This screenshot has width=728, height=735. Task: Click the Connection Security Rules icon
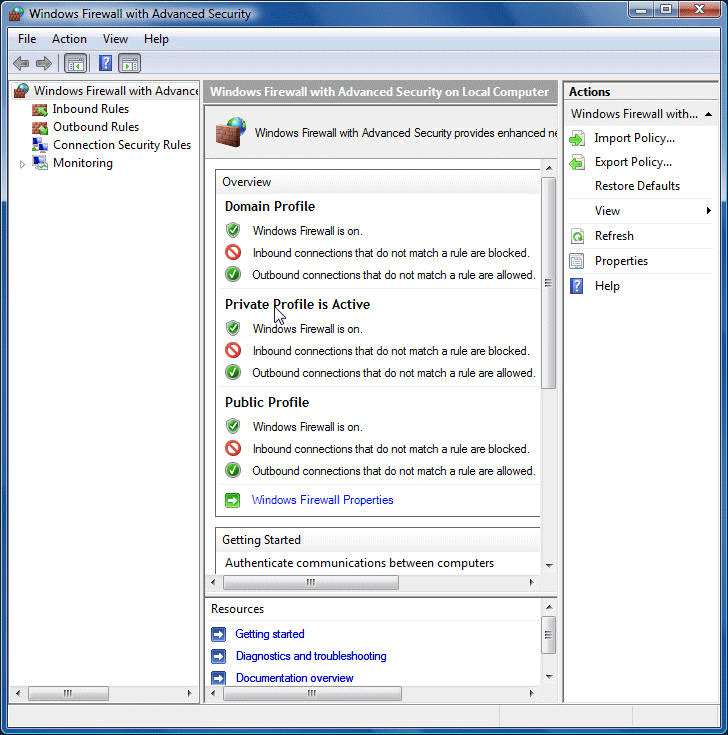point(40,145)
